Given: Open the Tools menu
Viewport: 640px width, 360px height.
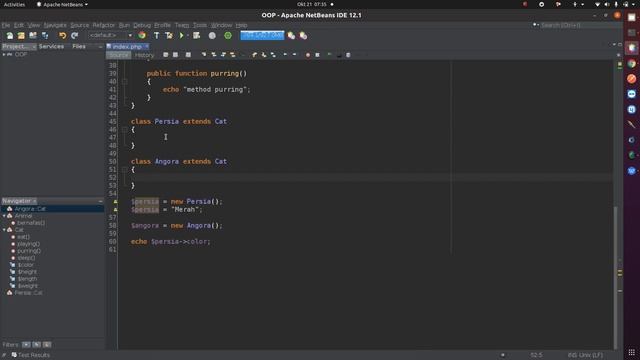Looking at the screenshot, I should [200, 25].
